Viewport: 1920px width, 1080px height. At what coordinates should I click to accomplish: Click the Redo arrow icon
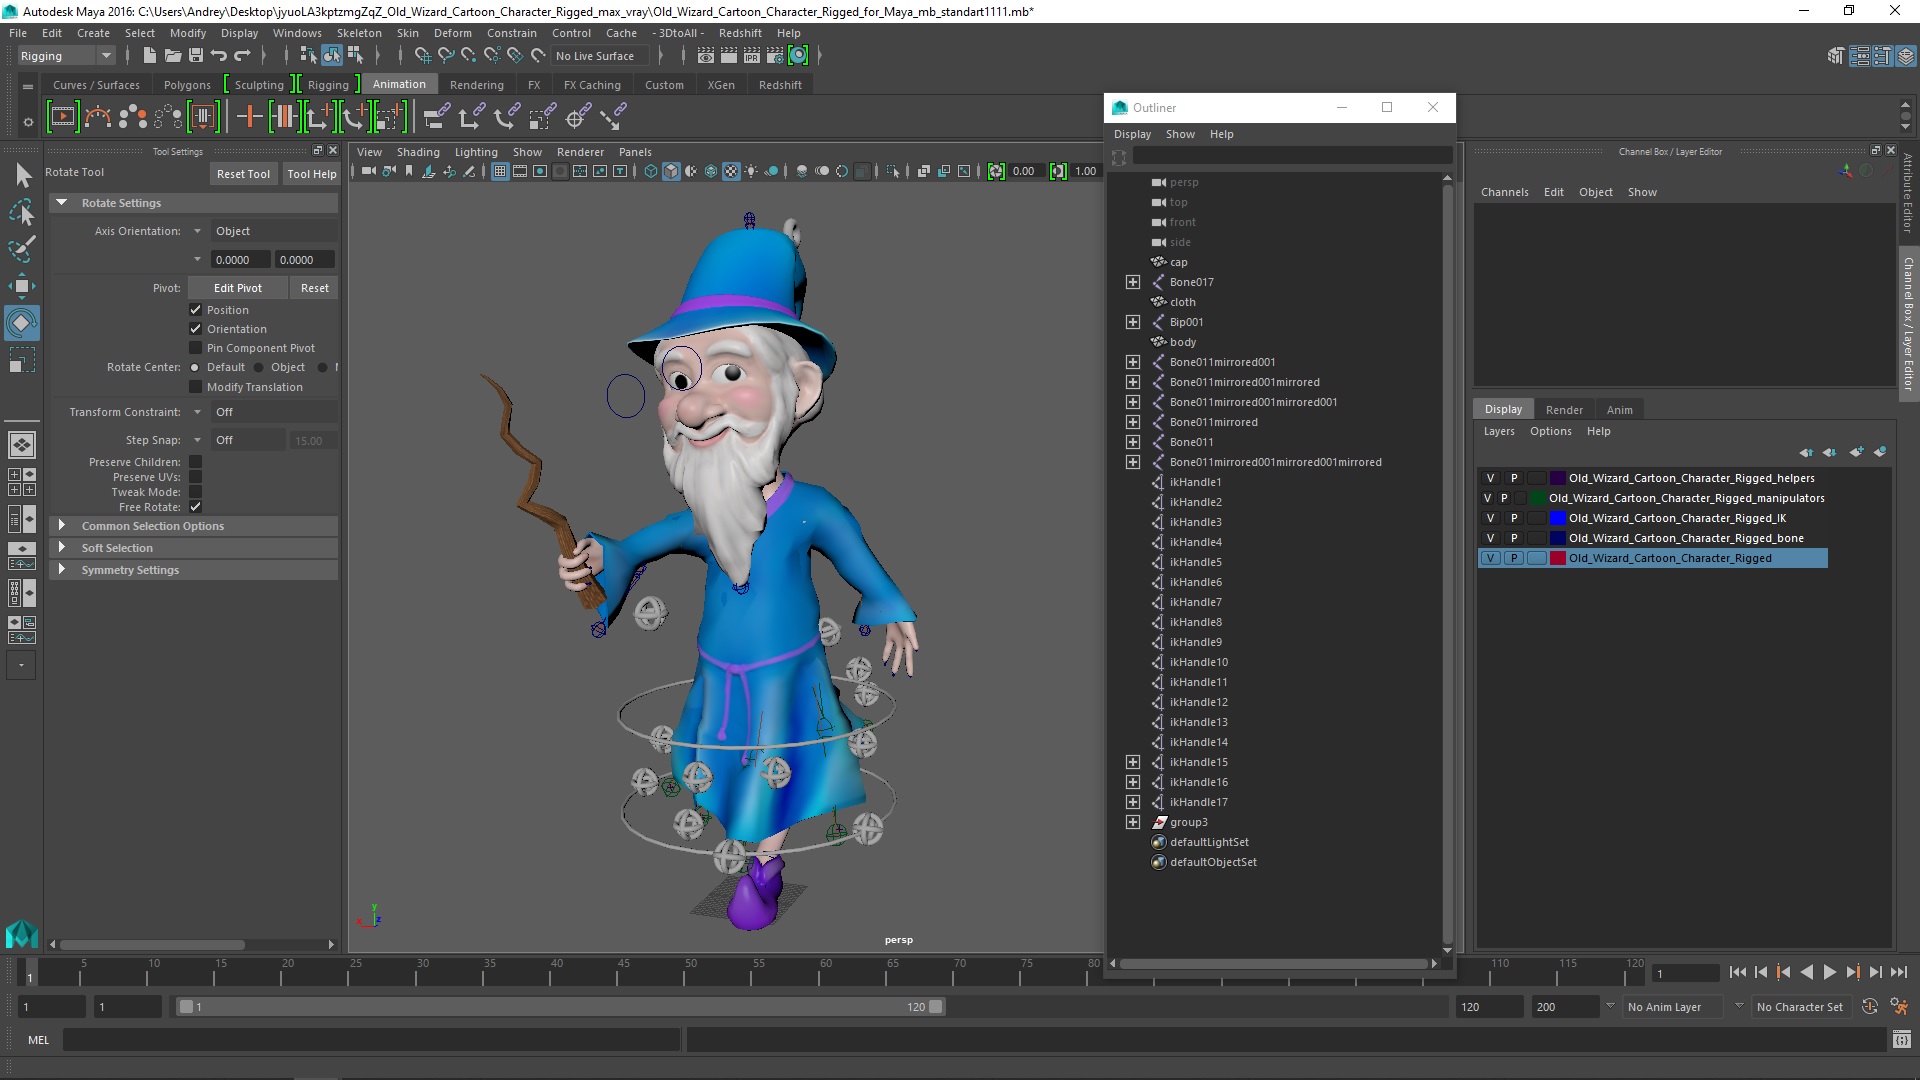click(x=242, y=56)
